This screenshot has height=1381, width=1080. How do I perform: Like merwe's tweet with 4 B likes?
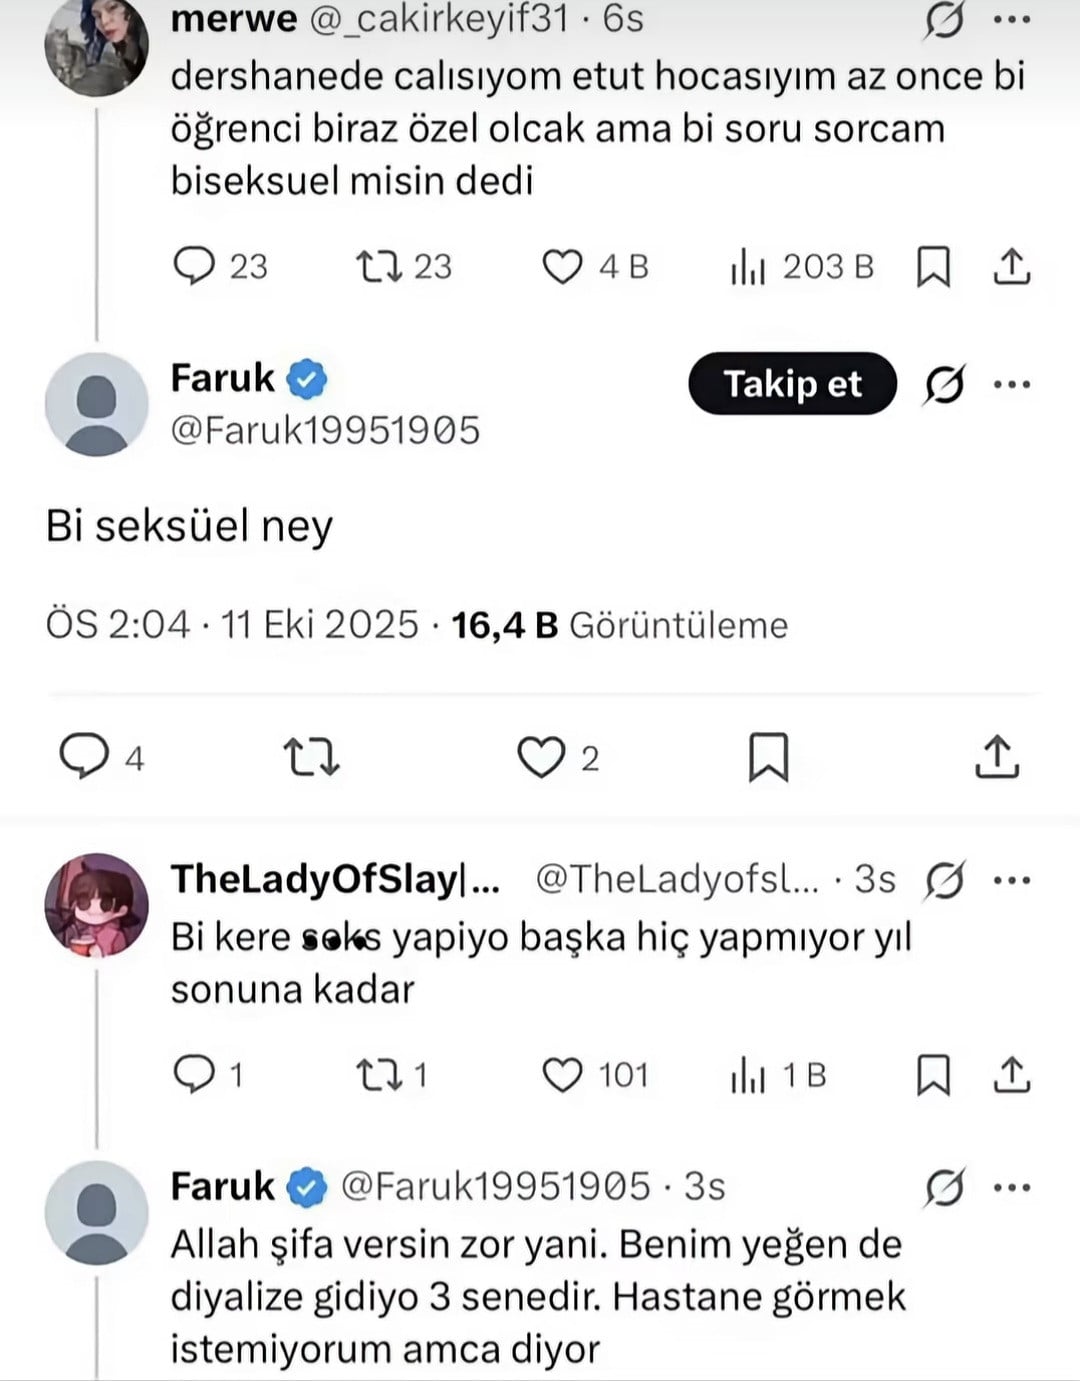pyautogui.click(x=562, y=267)
